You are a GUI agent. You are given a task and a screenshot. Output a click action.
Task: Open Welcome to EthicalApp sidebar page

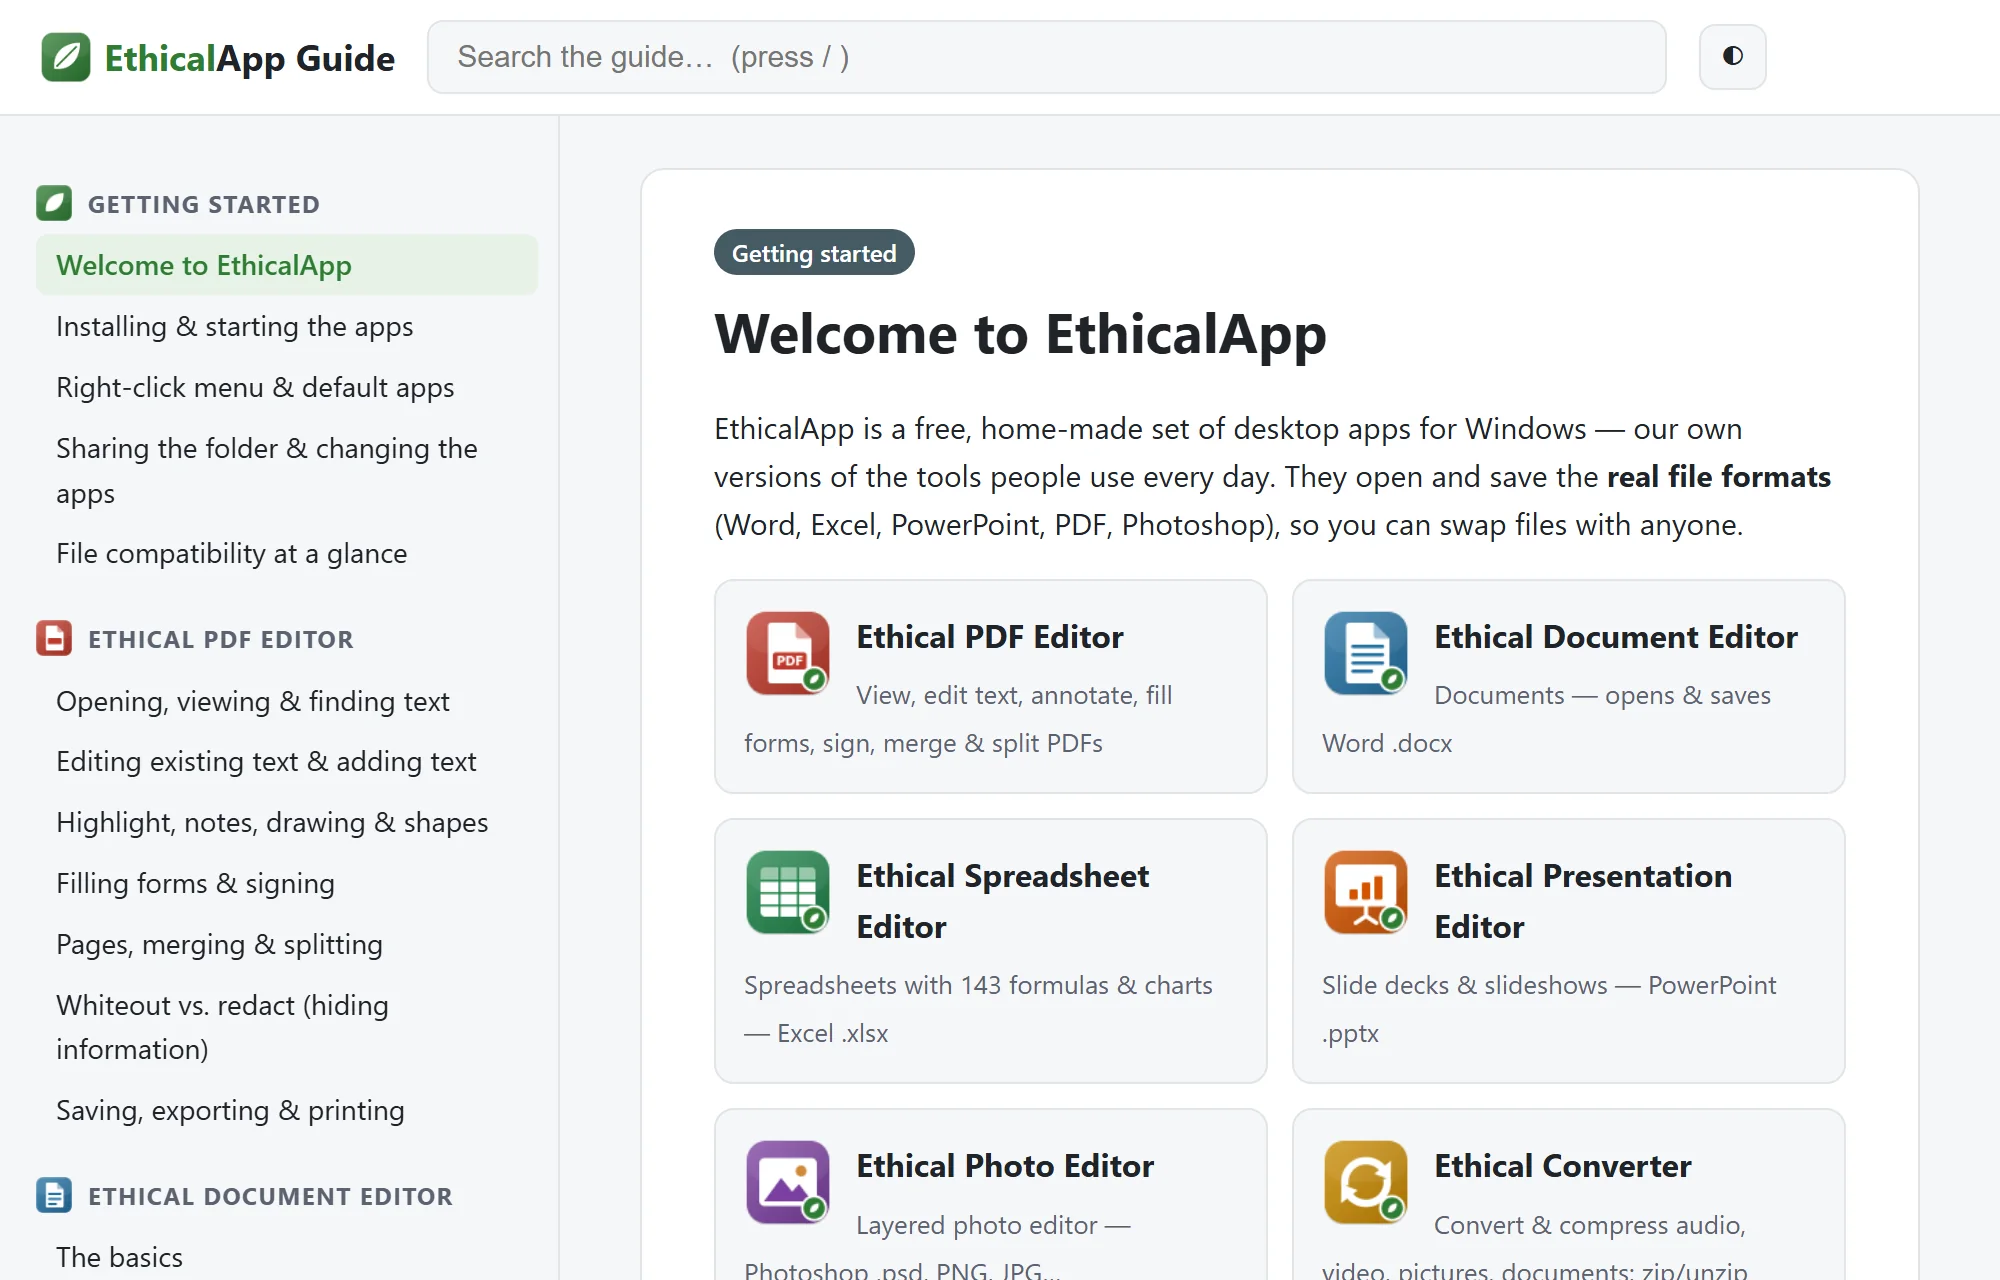click(287, 265)
